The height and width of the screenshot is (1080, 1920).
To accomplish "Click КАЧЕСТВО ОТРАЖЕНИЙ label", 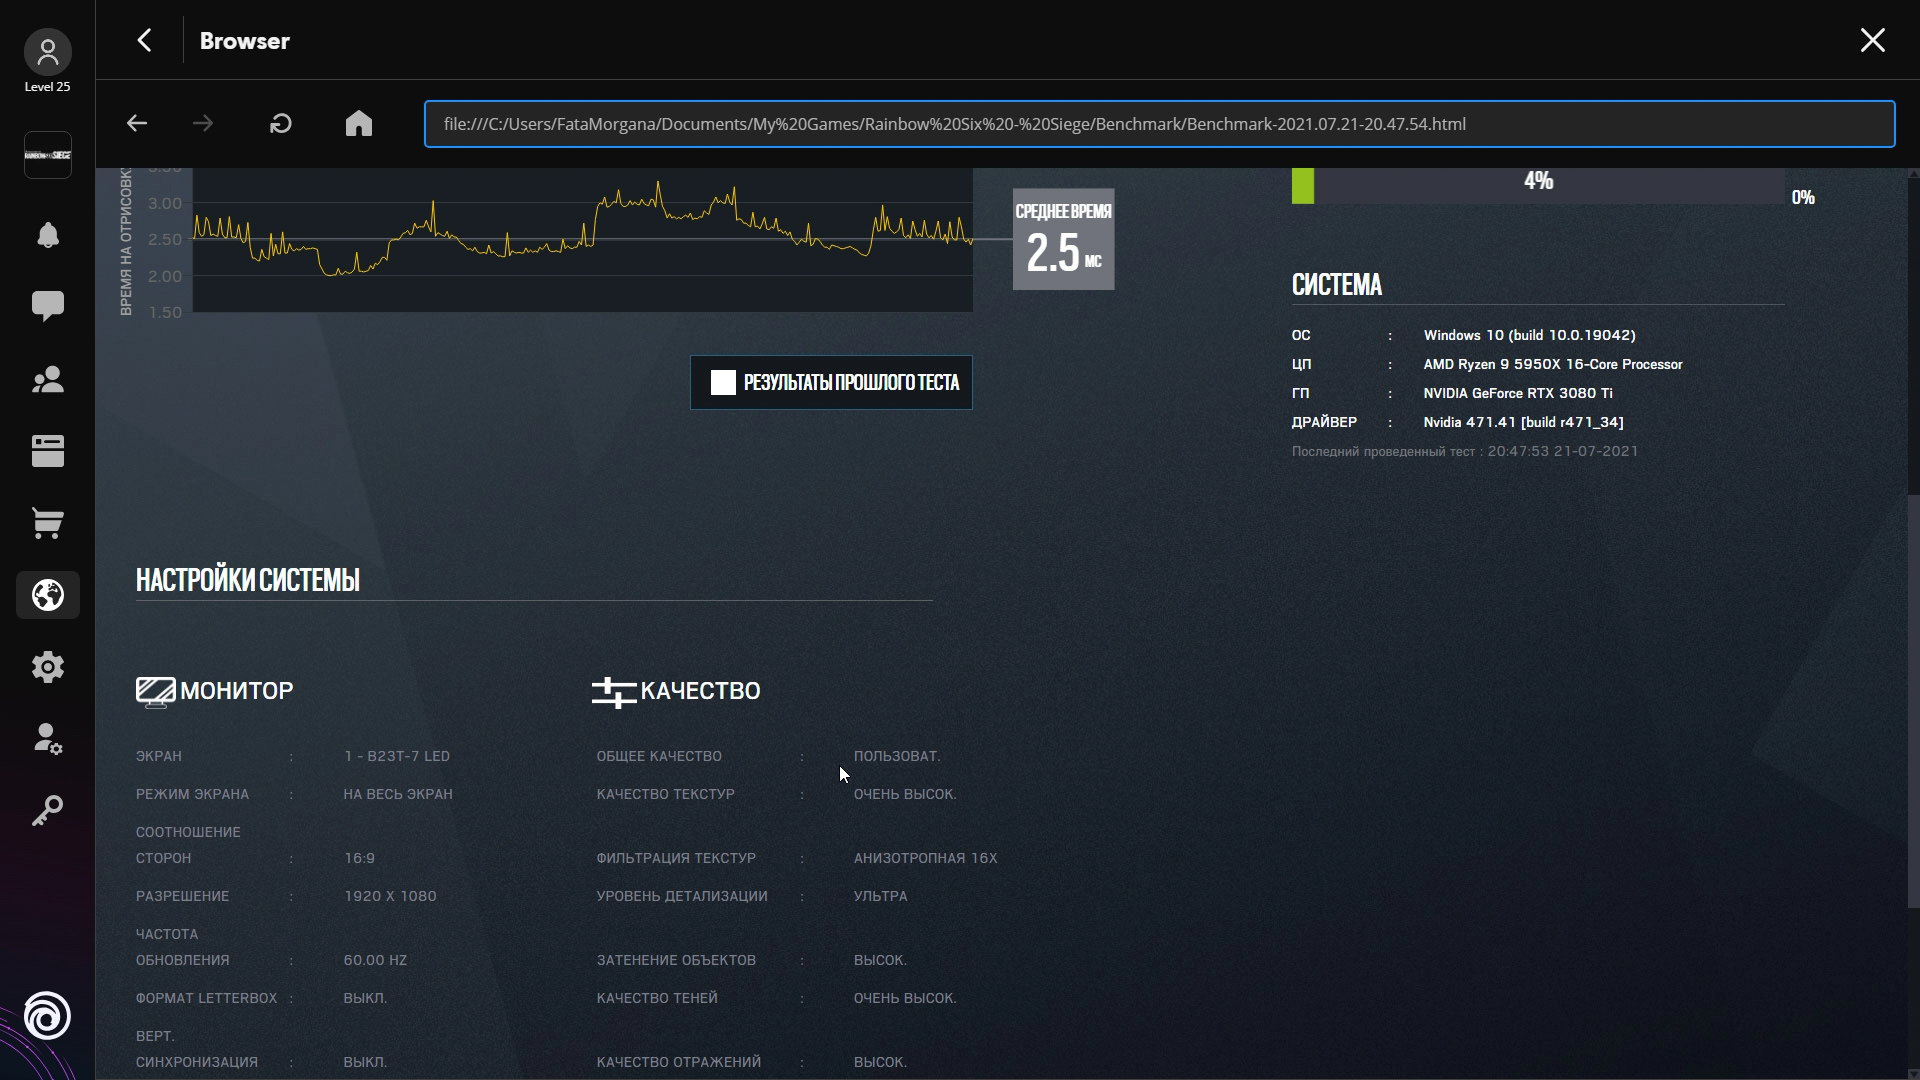I will click(679, 1062).
